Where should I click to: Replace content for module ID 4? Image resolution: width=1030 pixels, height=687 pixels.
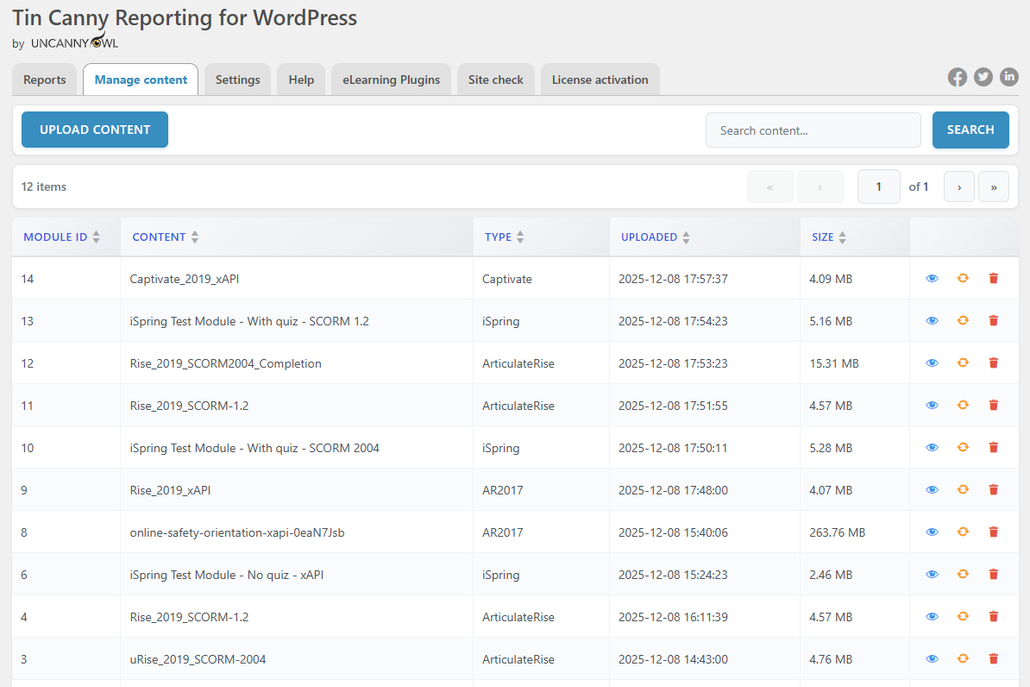(963, 617)
